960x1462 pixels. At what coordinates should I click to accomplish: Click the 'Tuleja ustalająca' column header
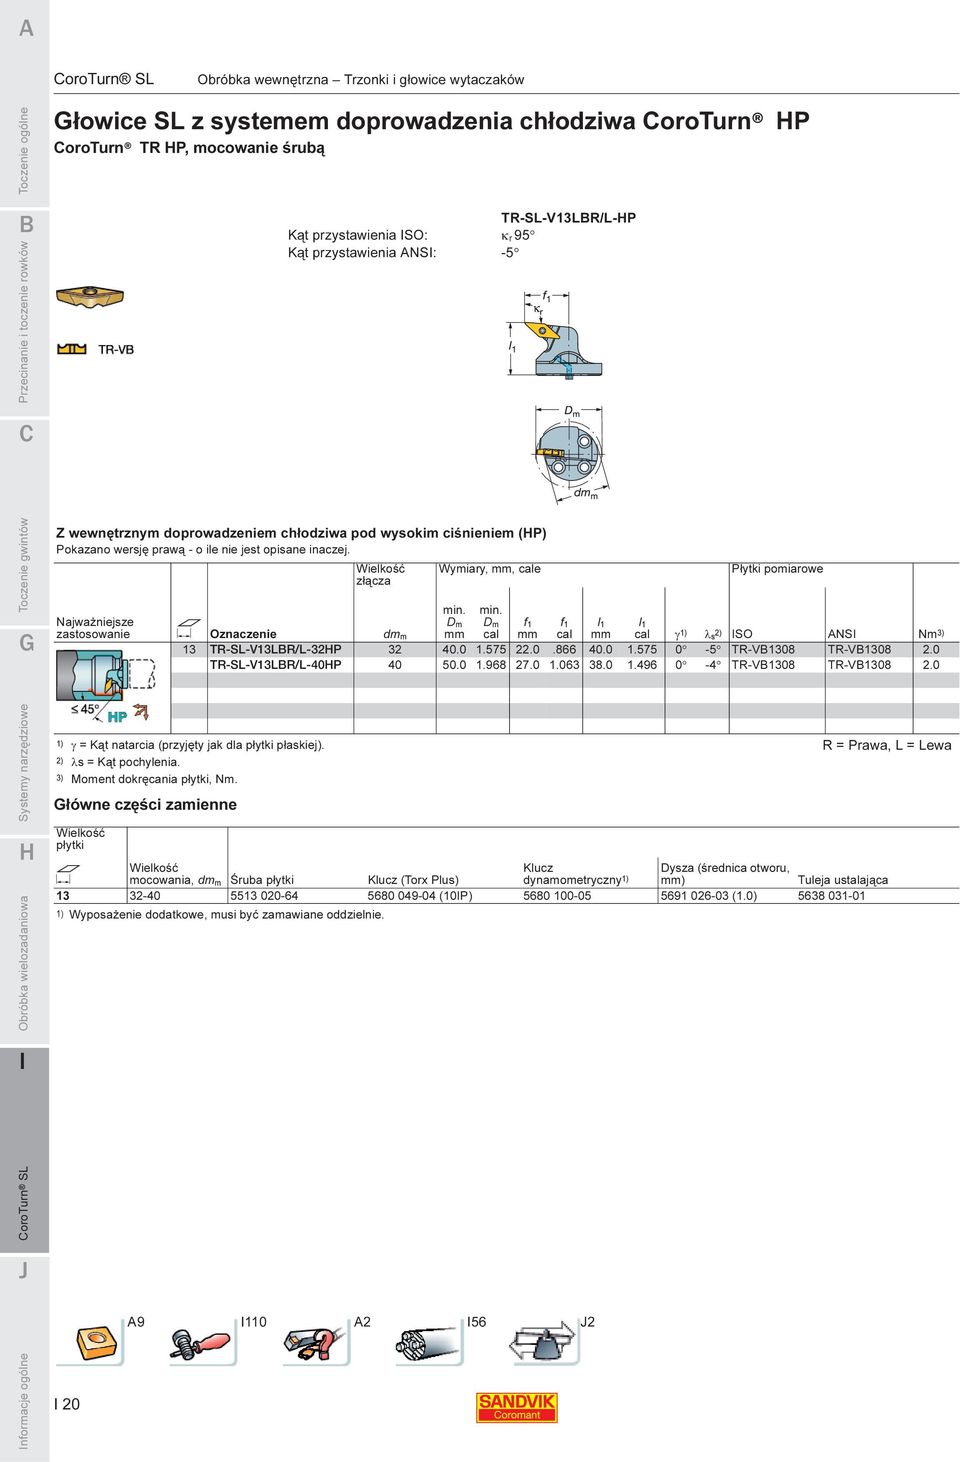pos(843,880)
